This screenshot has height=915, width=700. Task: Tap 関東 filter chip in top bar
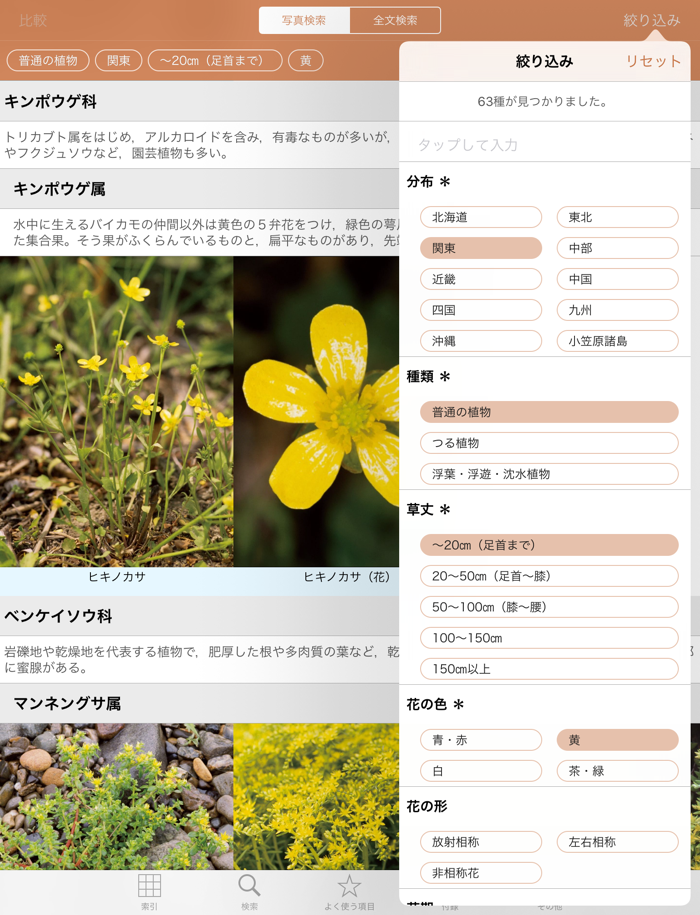[118, 61]
